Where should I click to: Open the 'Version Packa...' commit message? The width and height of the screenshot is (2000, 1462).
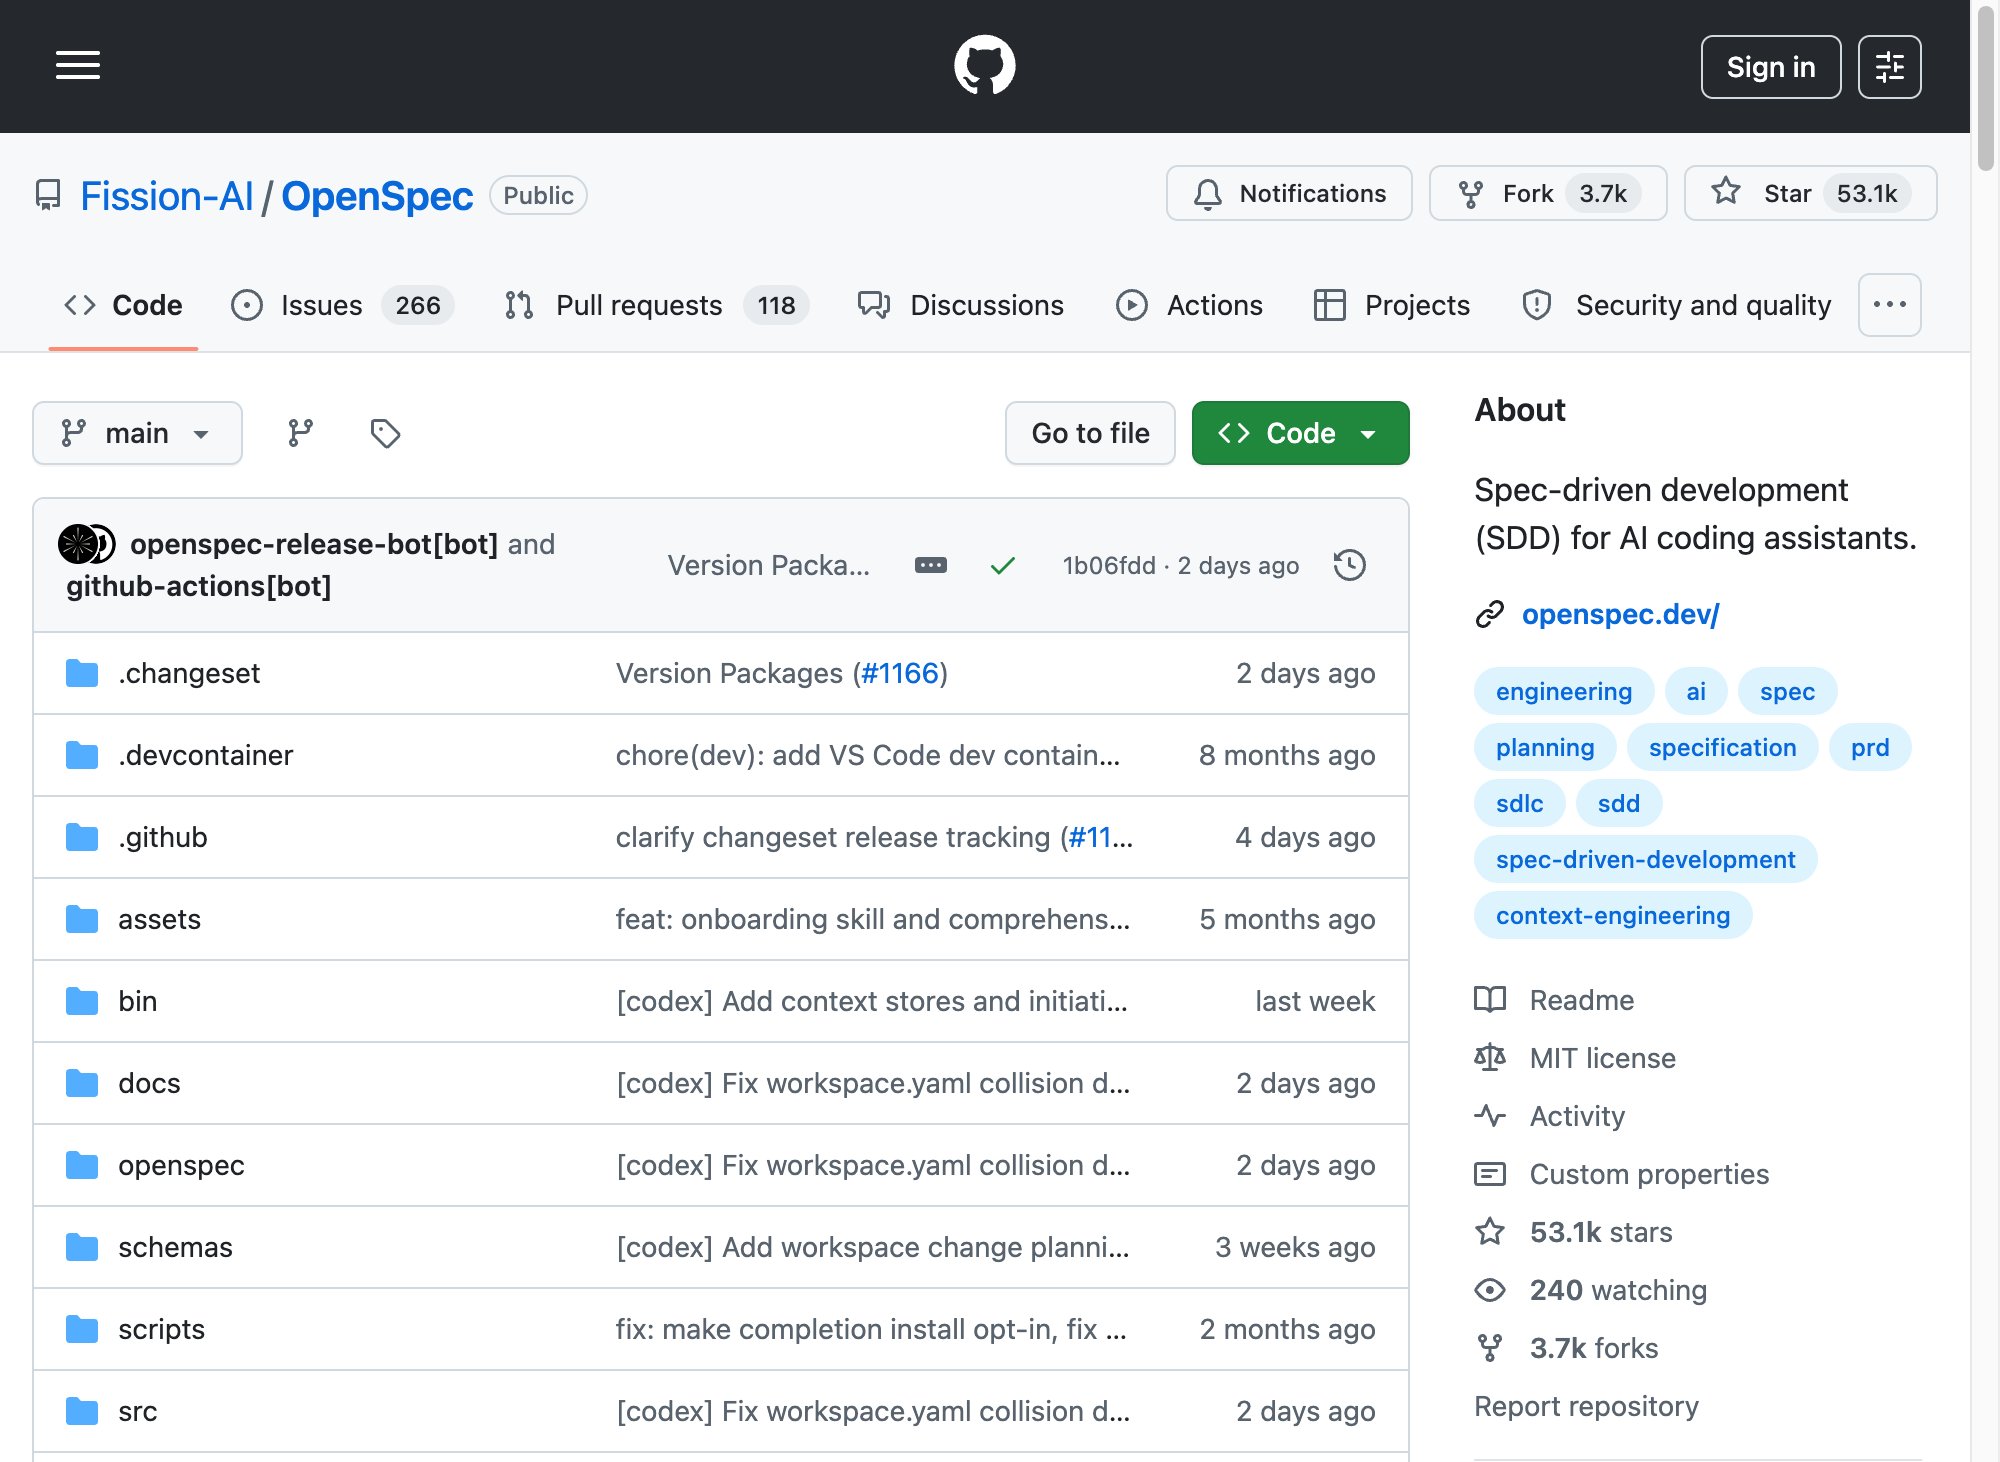pyautogui.click(x=768, y=565)
